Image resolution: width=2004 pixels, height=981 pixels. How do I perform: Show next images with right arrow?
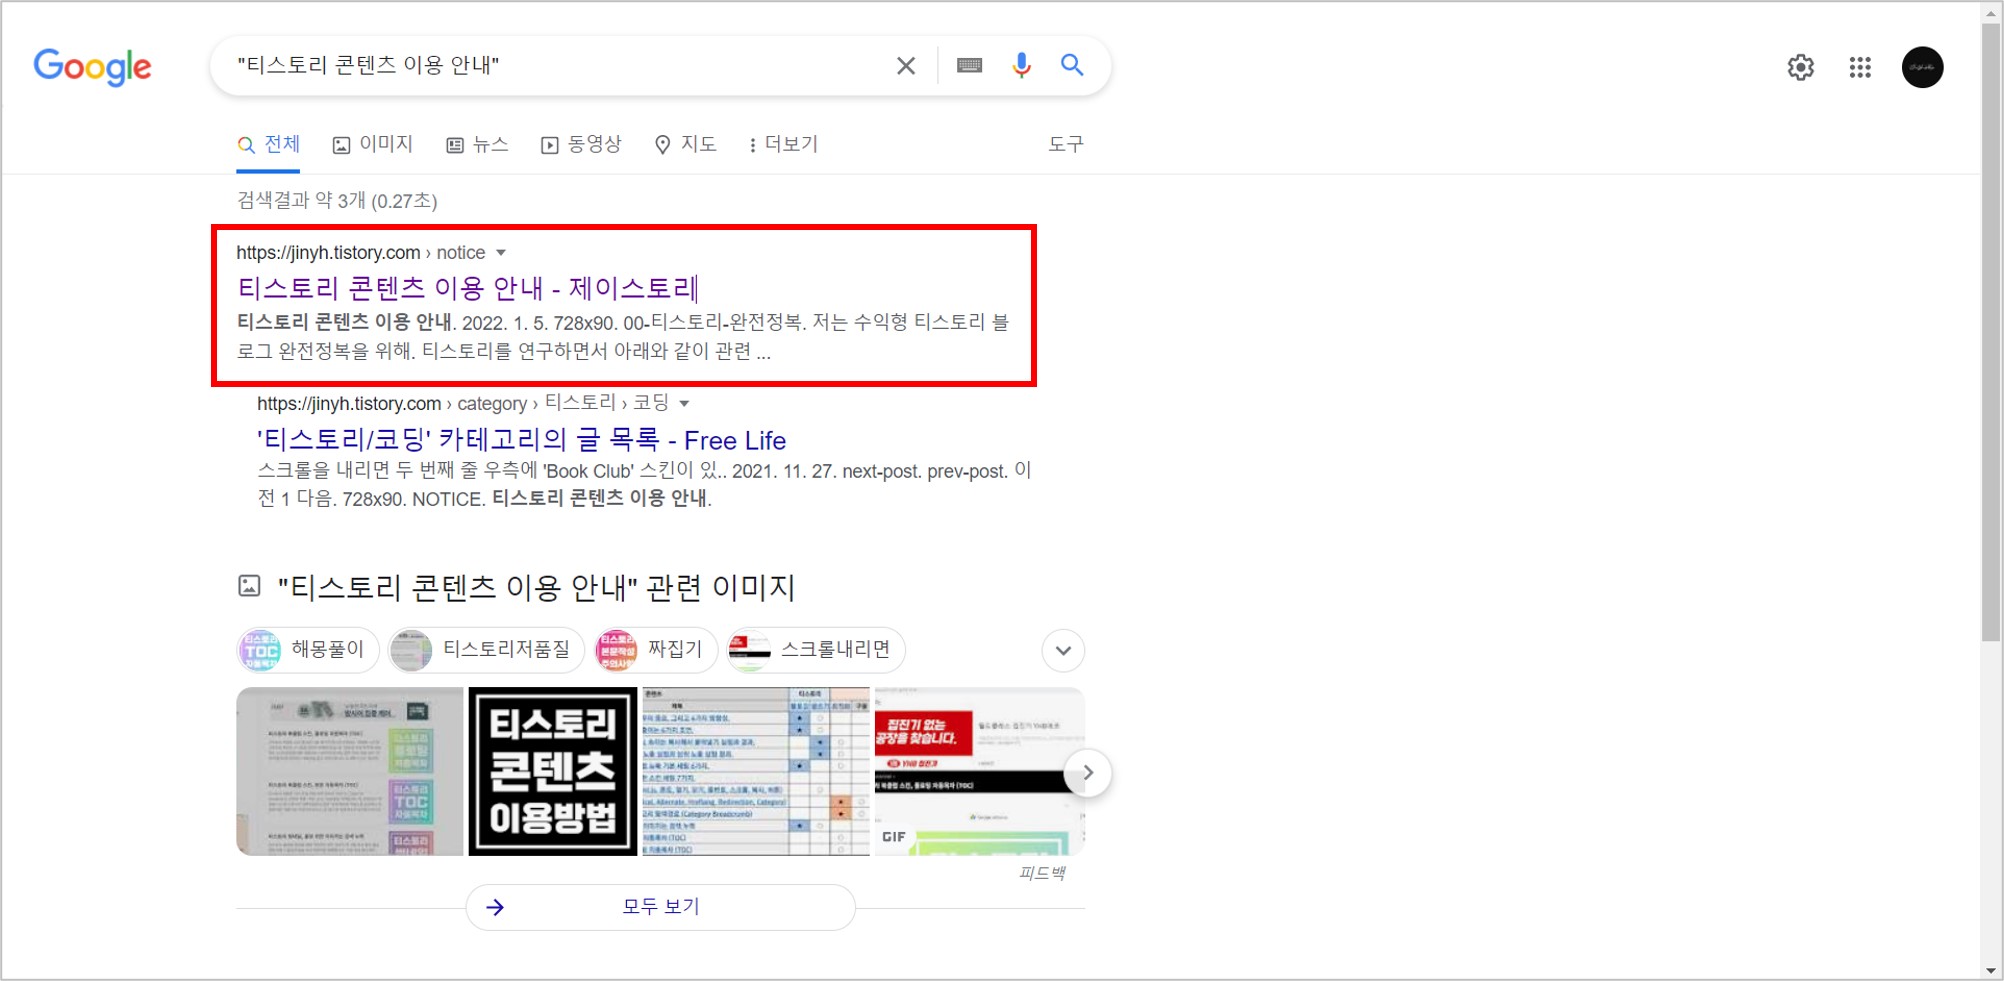(x=1088, y=773)
